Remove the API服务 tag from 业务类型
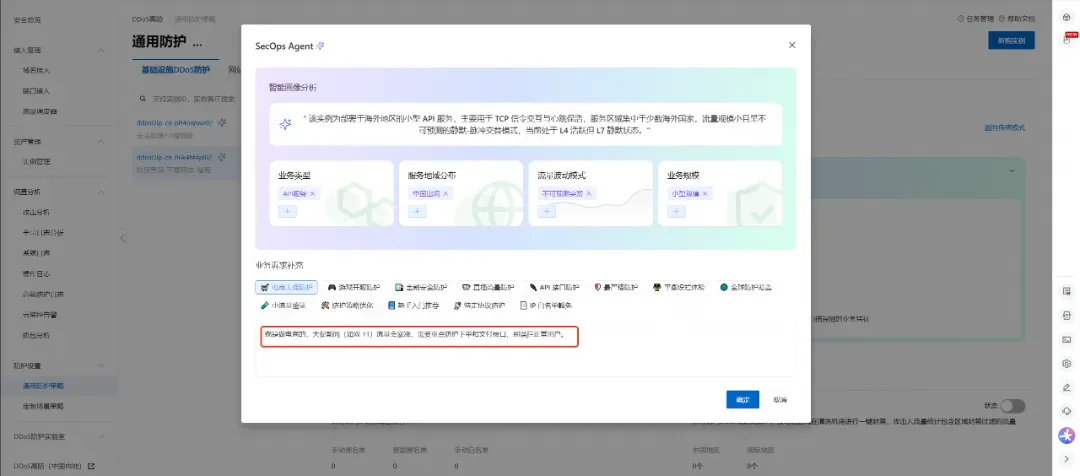Screen dimensions: 1080x476 click(313, 193)
